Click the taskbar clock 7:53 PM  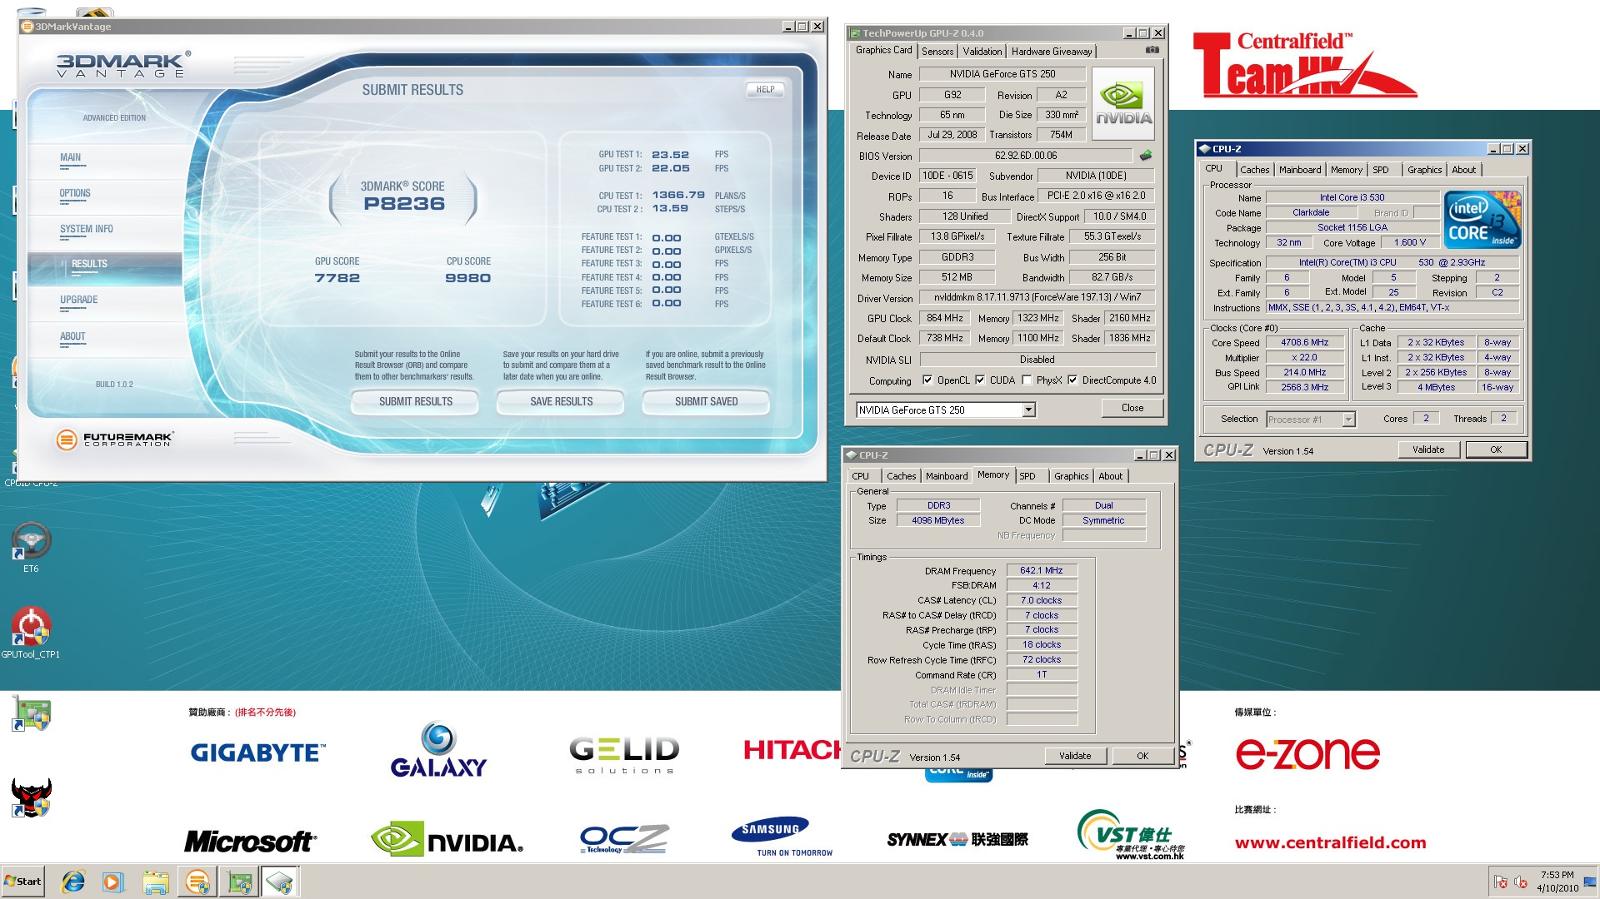coord(1557,875)
